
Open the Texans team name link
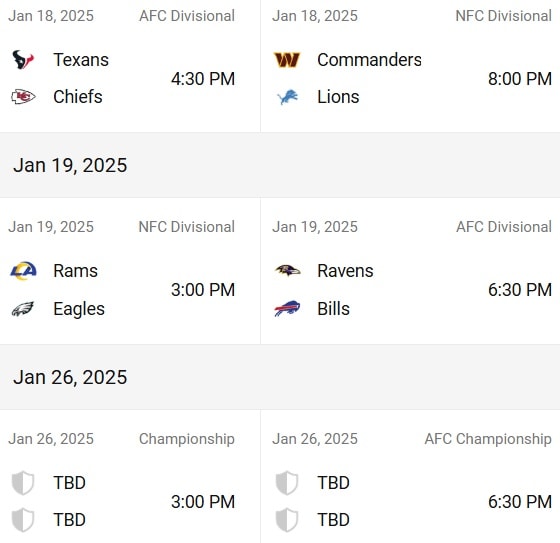tap(81, 60)
